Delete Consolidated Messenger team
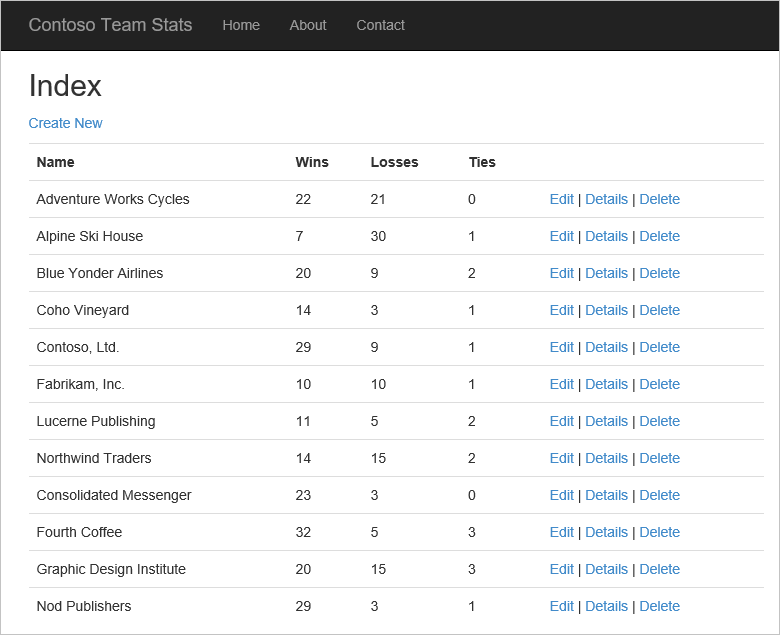The image size is (780, 635). (659, 495)
